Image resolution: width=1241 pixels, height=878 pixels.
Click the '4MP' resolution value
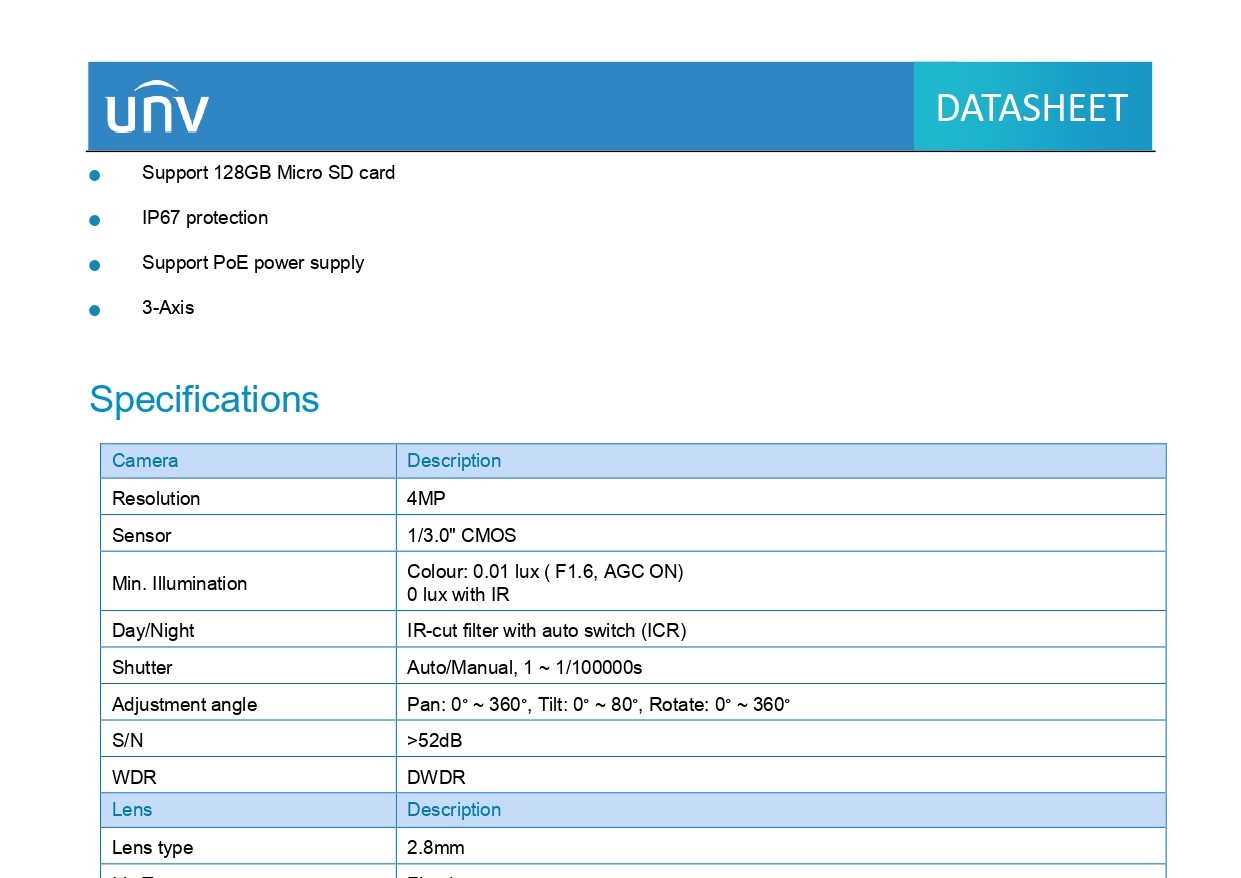tap(426, 498)
